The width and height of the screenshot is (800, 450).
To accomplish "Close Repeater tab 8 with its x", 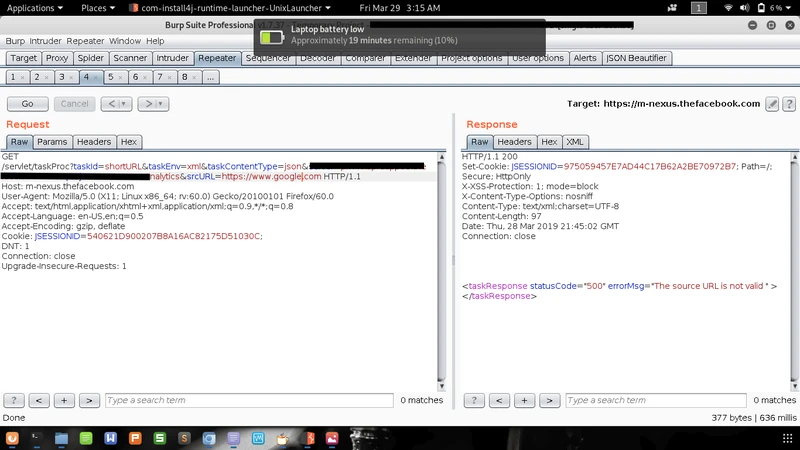I will tap(194, 78).
